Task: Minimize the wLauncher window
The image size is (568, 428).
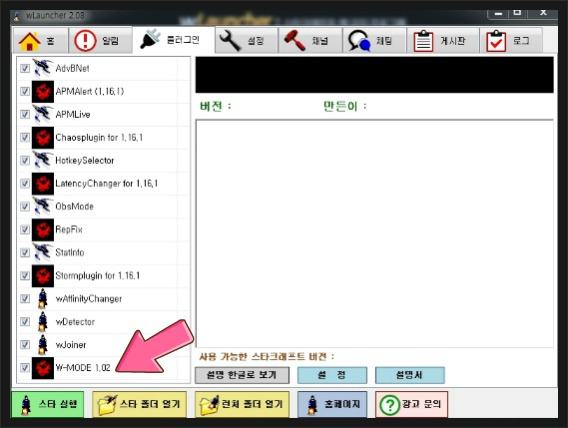Action: [498, 13]
